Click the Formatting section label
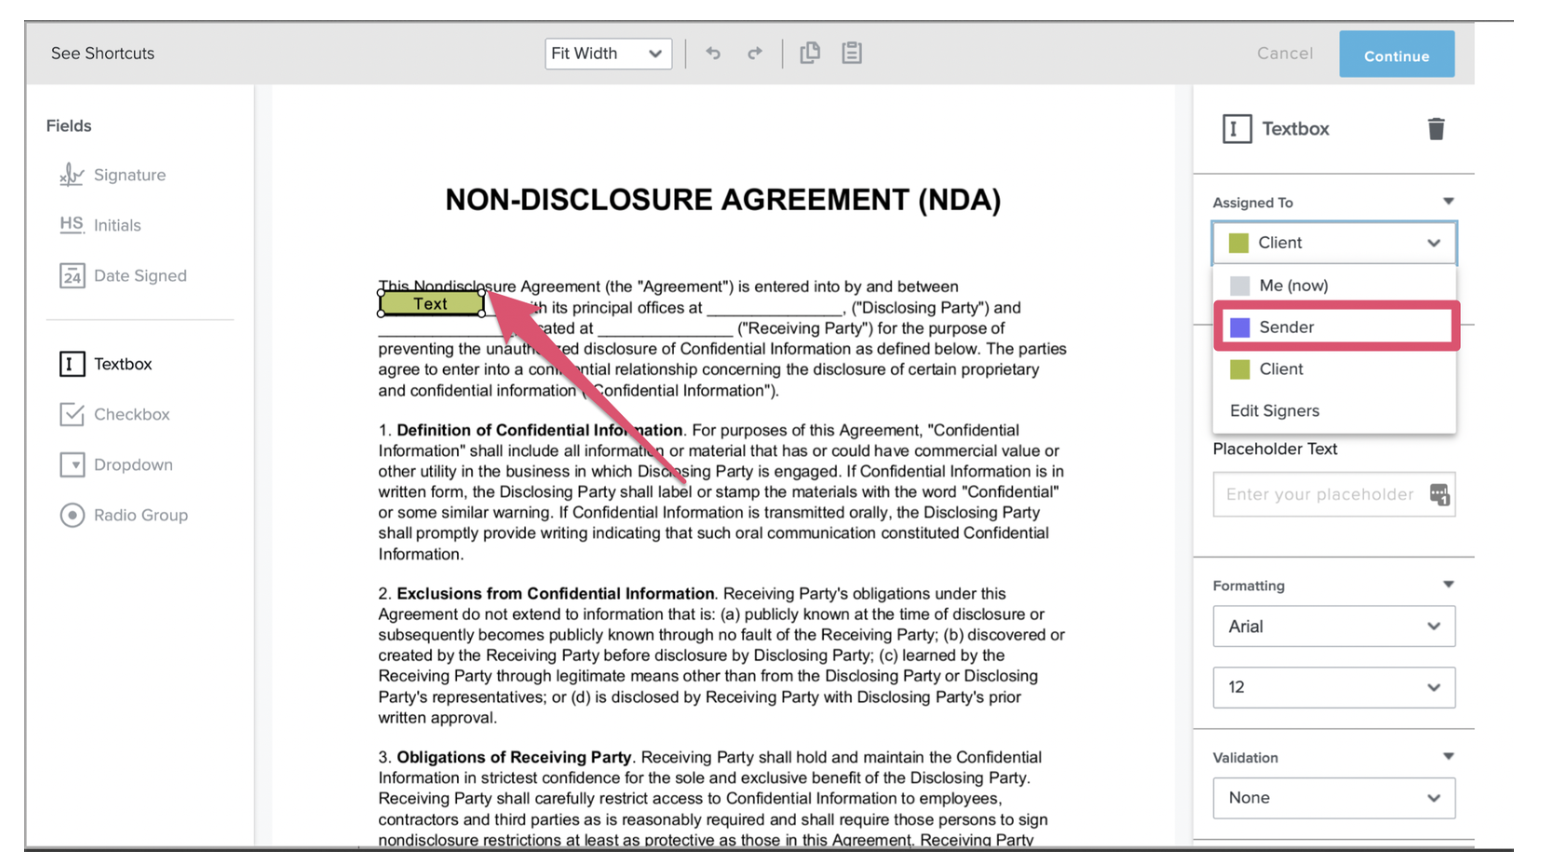This screenshot has height=854, width=1554. point(1248,585)
